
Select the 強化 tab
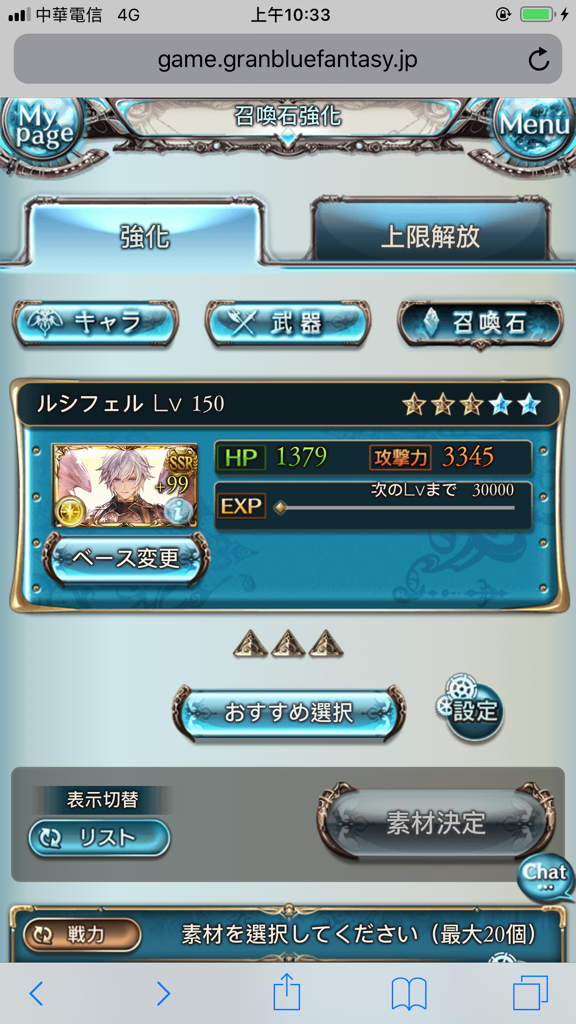tap(145, 236)
